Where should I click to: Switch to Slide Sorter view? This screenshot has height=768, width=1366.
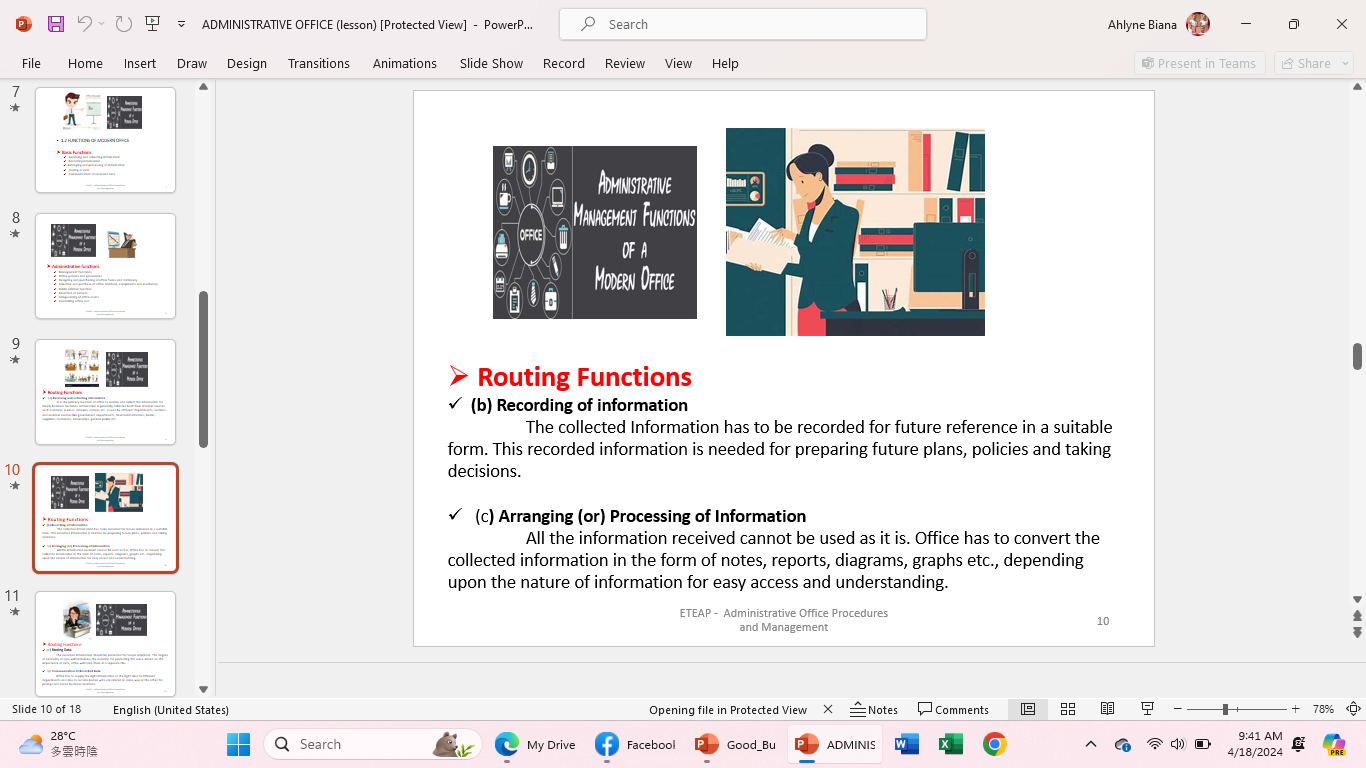pos(1068,709)
